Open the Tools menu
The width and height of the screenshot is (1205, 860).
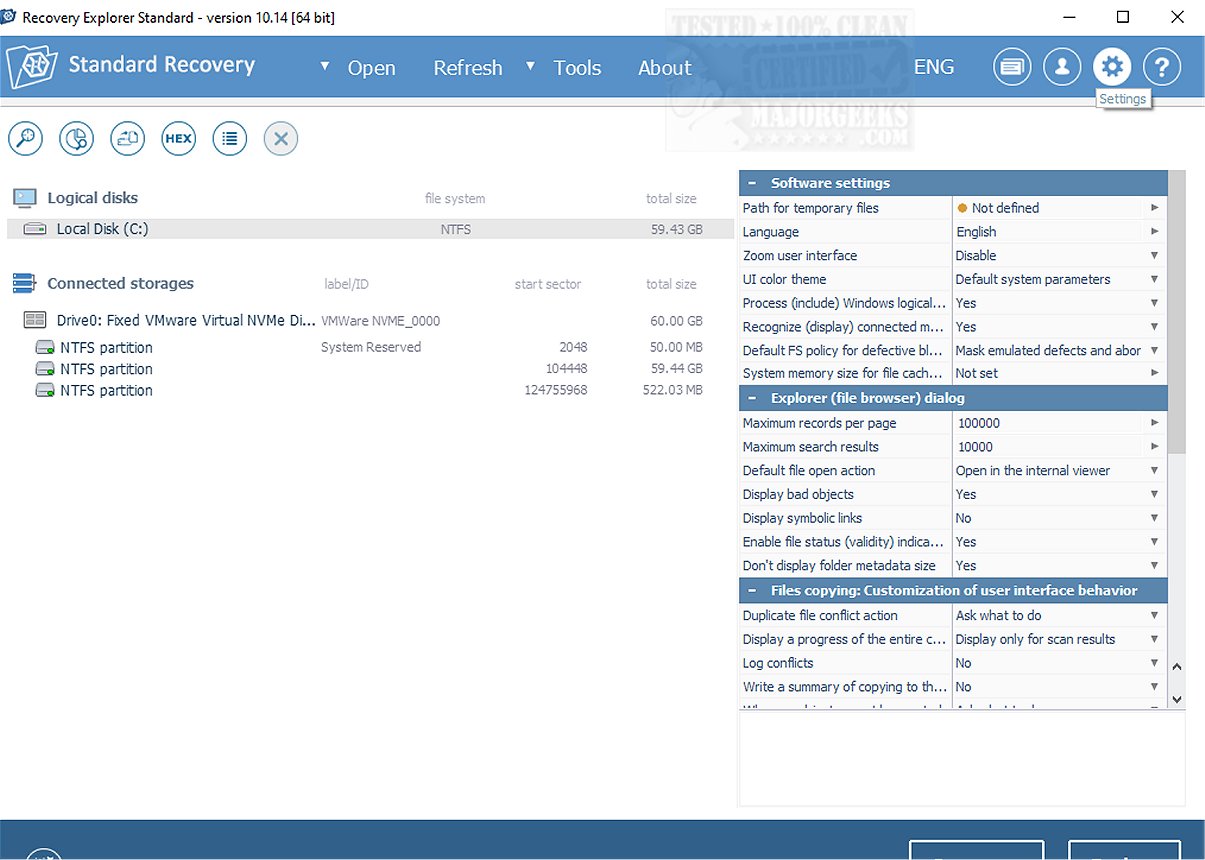coord(577,68)
